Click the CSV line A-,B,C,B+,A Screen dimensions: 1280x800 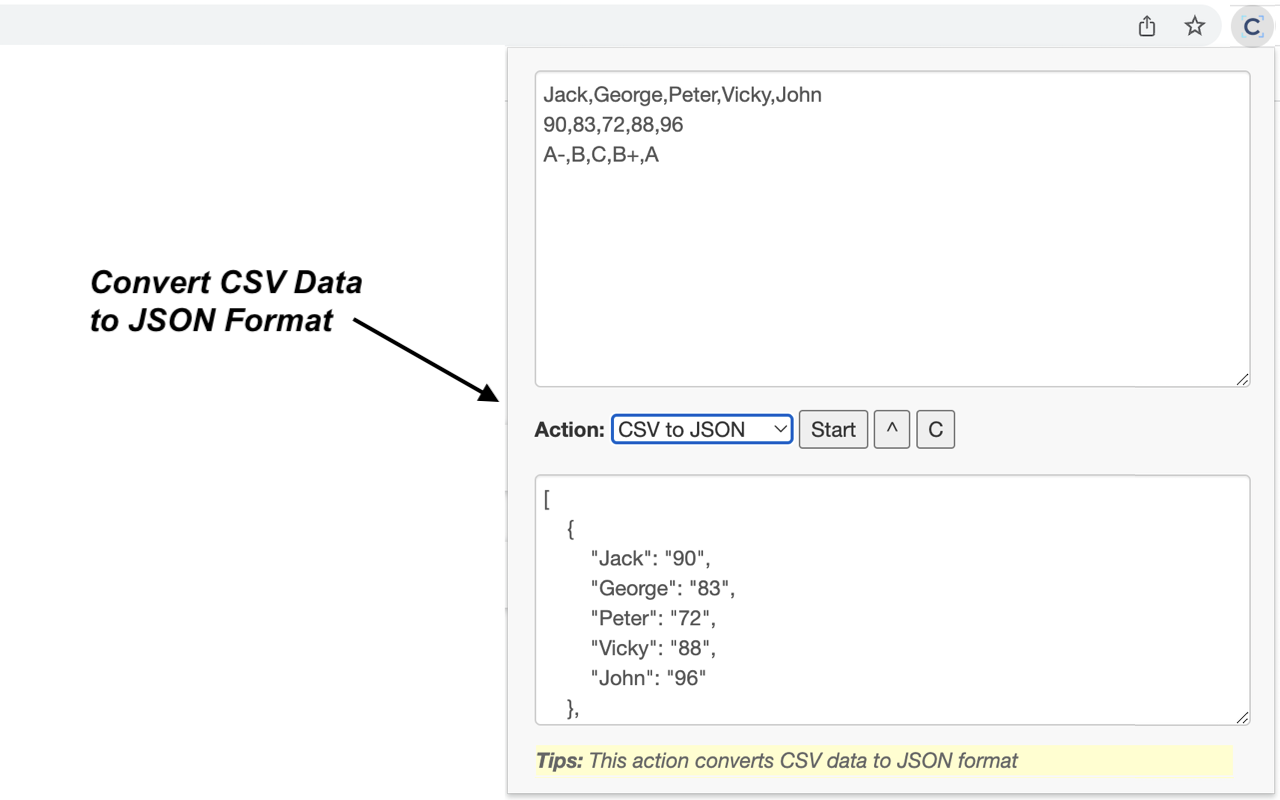point(601,155)
